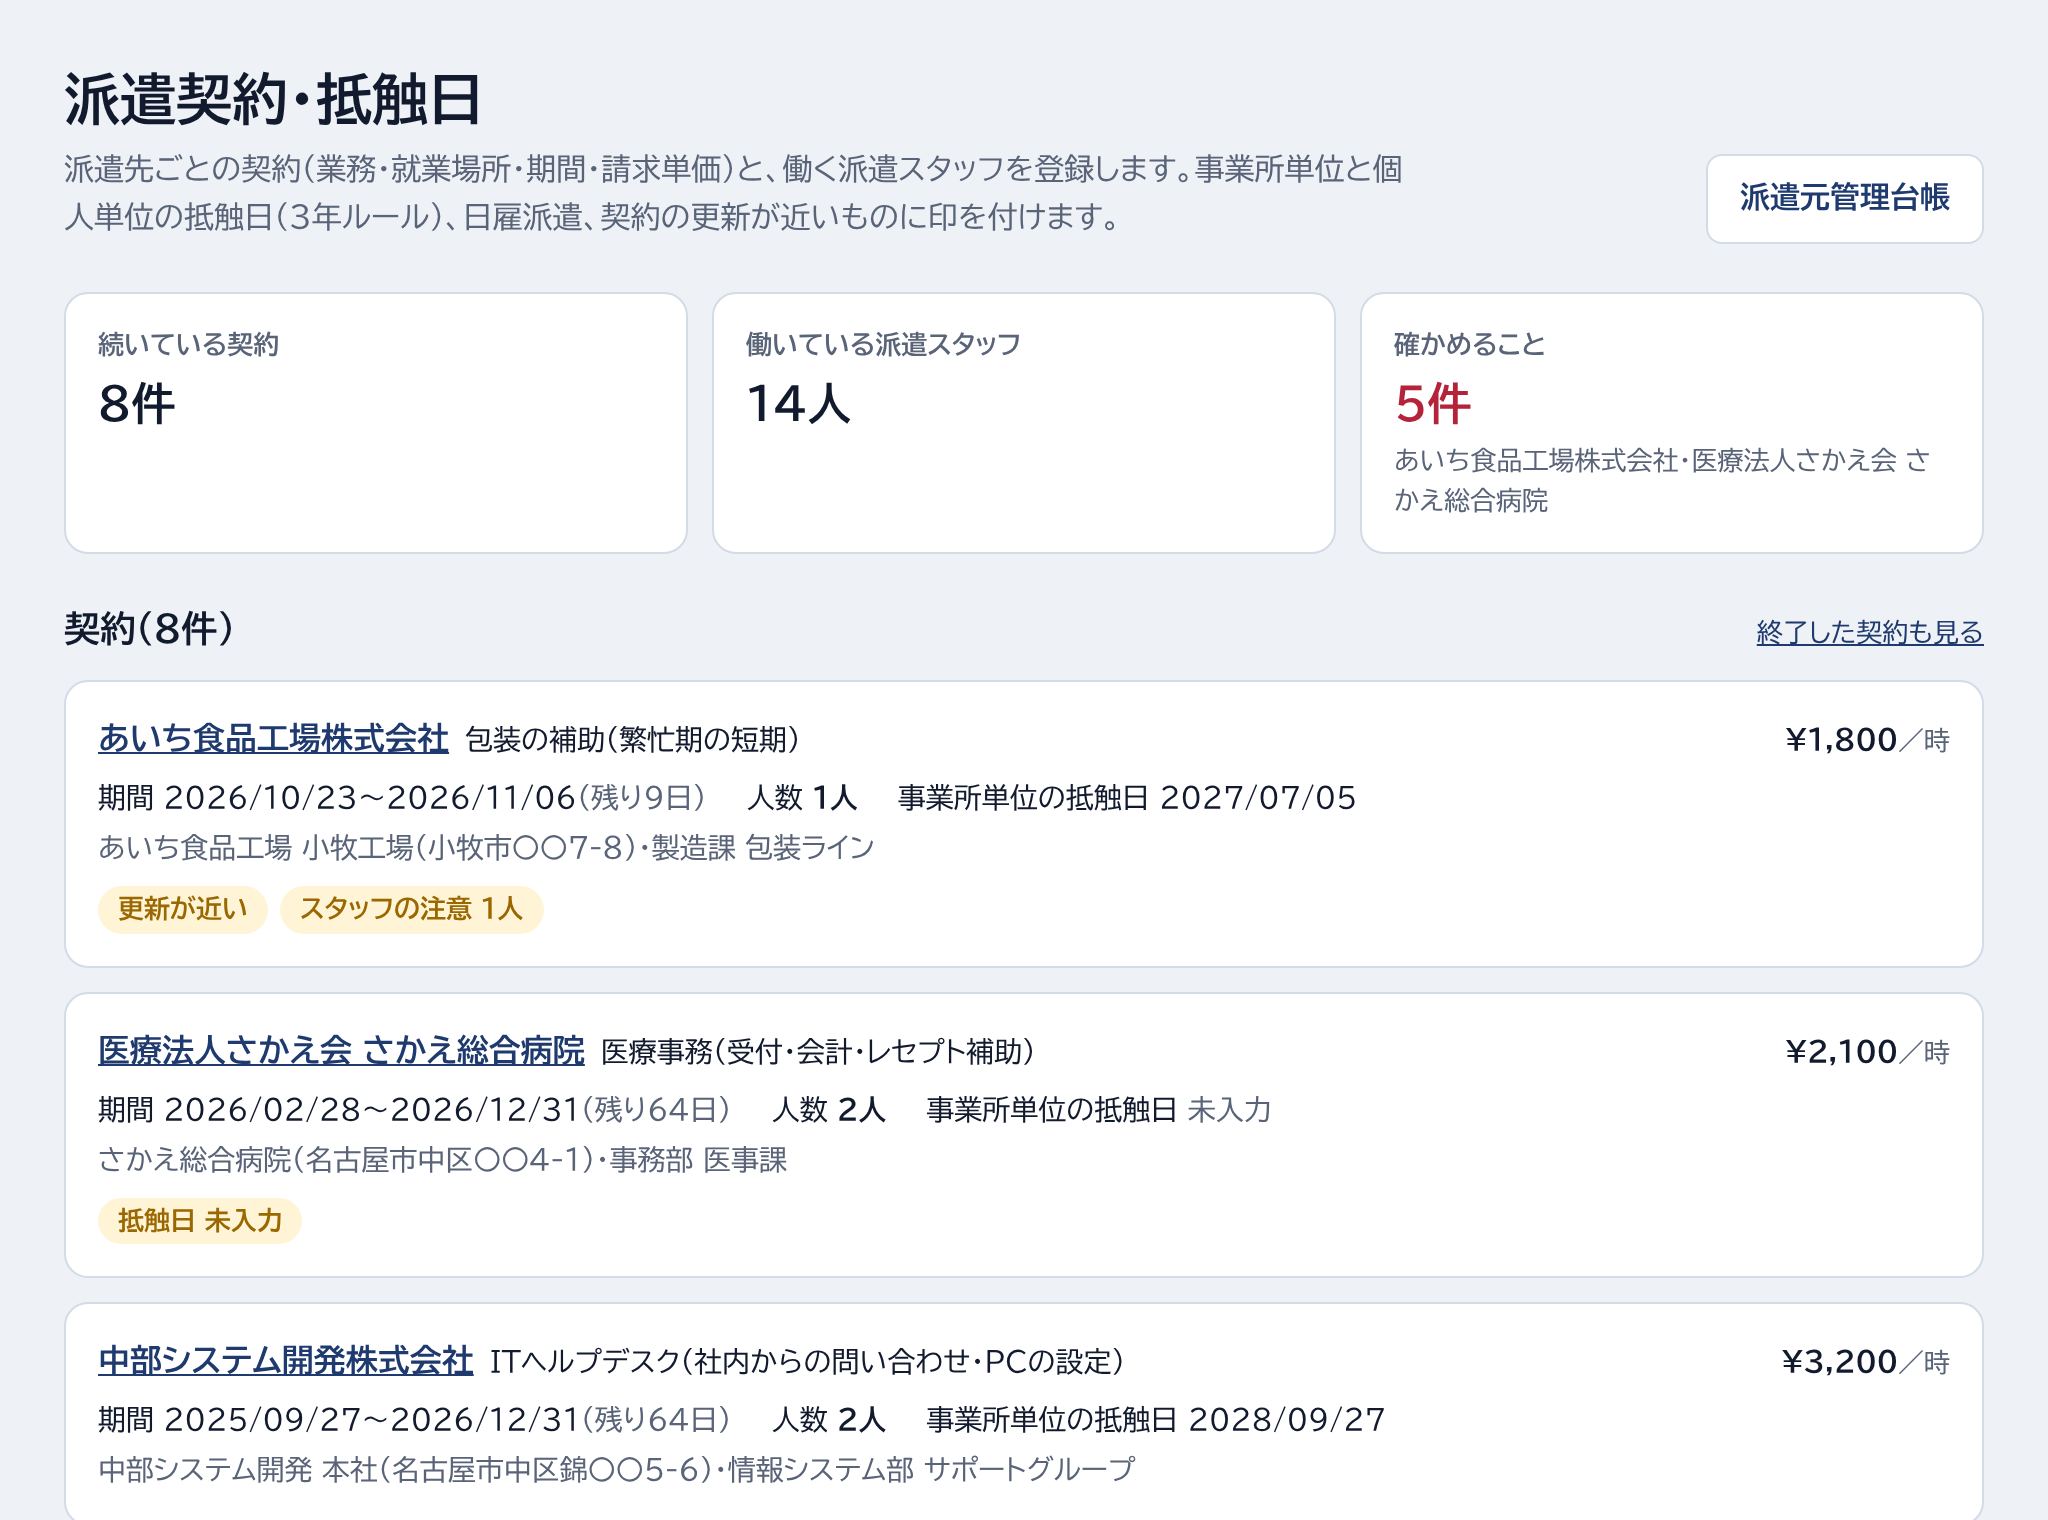Click 人数 2人 in さかえ総合病院 card
Screen dimensions: 2048x1520
pyautogui.click(x=829, y=1110)
